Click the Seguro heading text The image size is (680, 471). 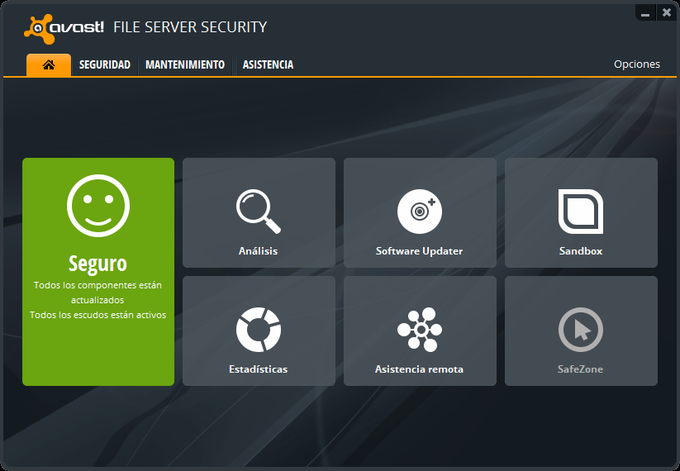(x=98, y=264)
